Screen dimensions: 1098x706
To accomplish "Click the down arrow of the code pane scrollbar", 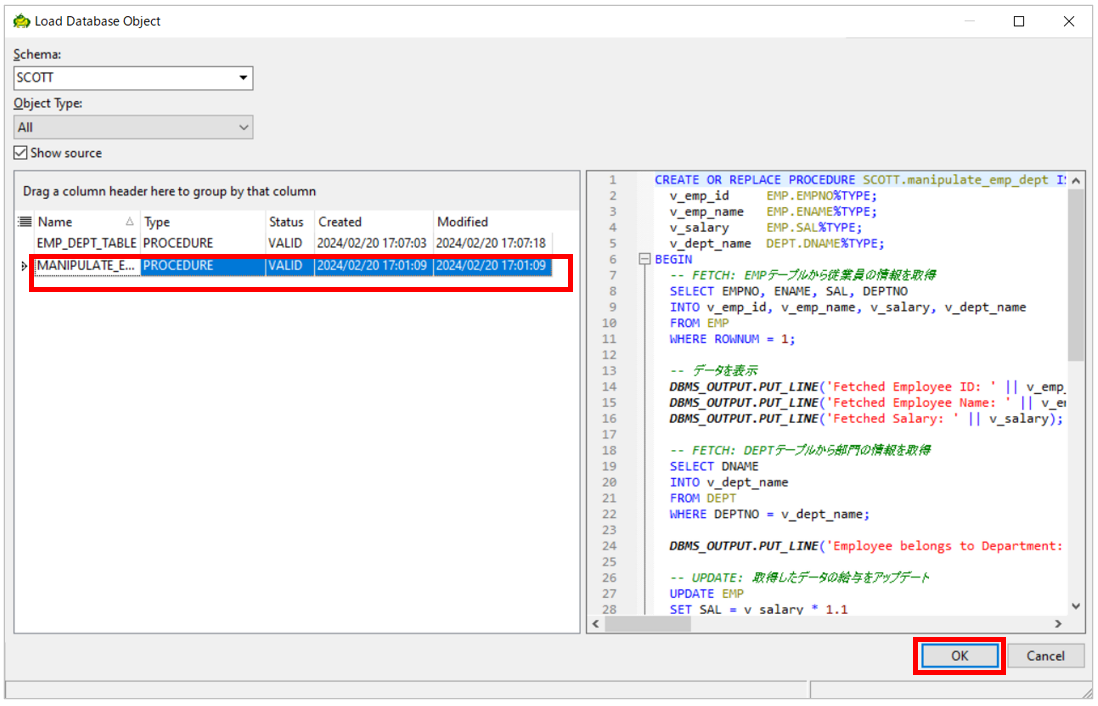I will click(1075, 606).
